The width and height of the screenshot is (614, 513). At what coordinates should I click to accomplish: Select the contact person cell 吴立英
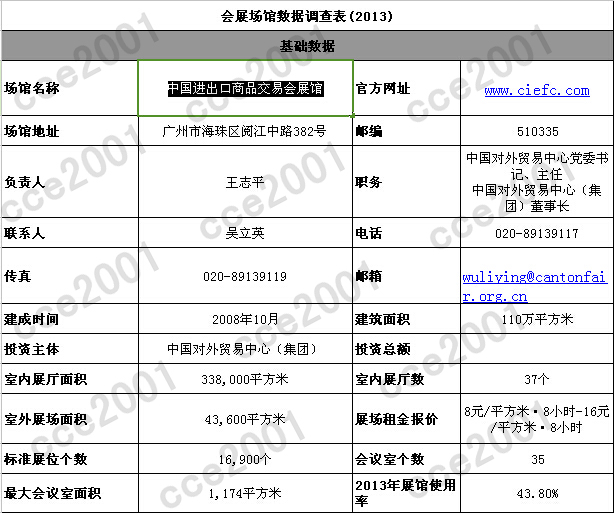pos(244,233)
